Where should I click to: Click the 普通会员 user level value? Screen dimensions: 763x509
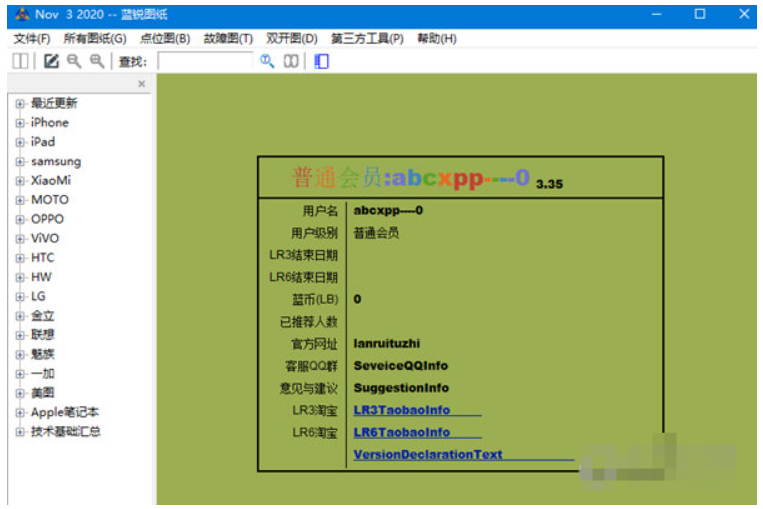(x=376, y=233)
